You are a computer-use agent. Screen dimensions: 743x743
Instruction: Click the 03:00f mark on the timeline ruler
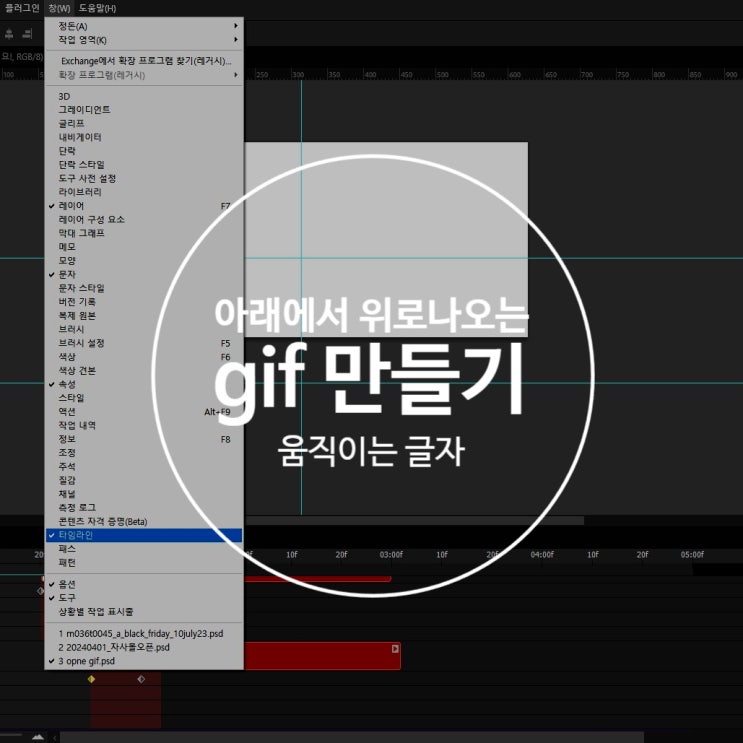[x=391, y=554]
